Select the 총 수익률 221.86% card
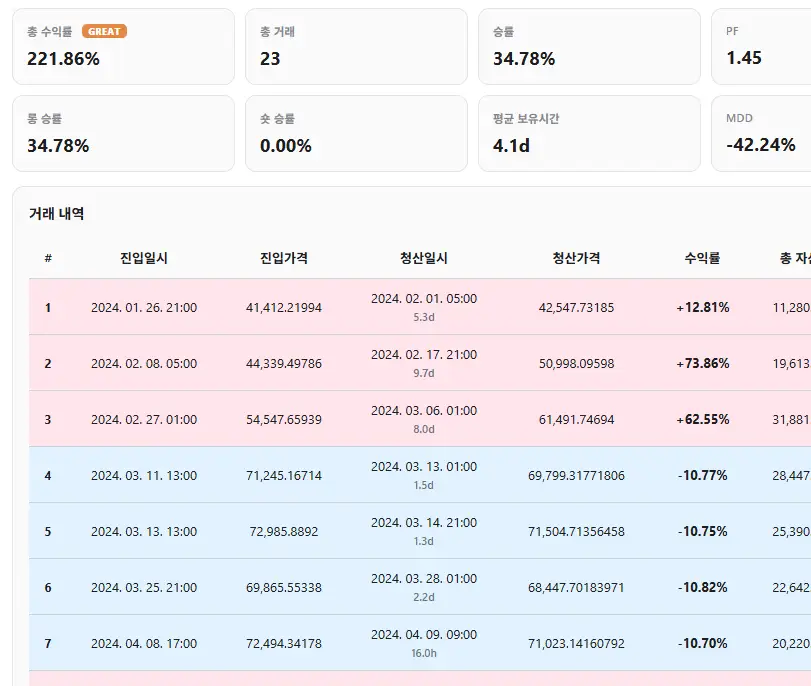The image size is (811, 686). point(123,47)
